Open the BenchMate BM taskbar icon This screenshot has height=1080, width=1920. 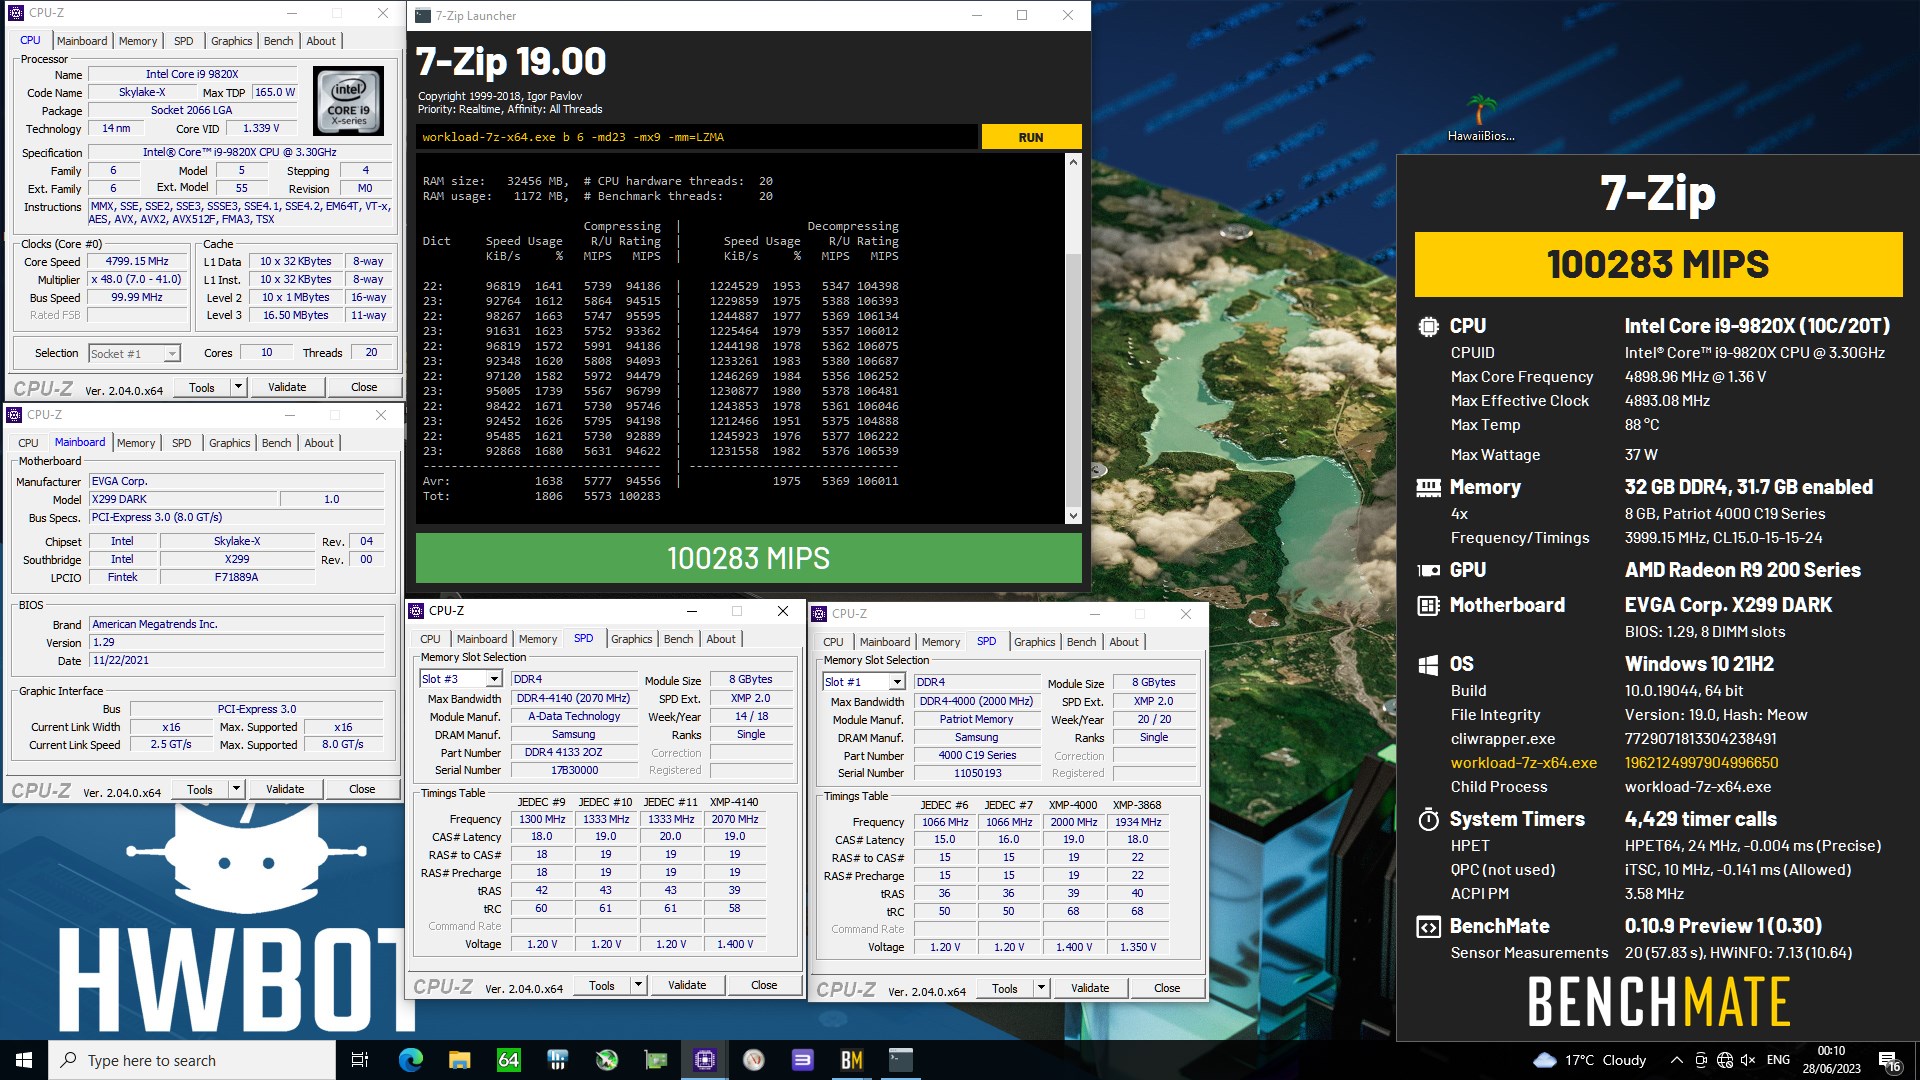[852, 1060]
